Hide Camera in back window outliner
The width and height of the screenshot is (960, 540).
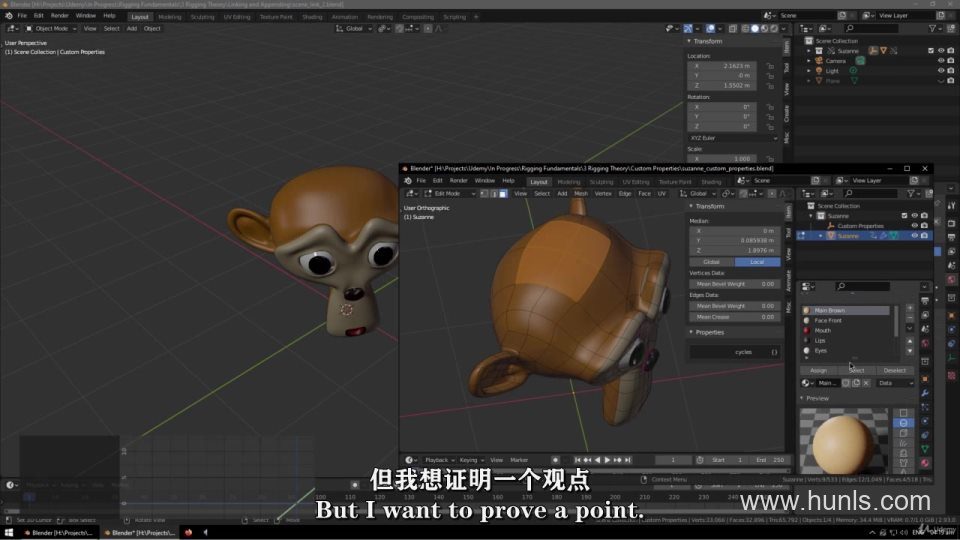[941, 61]
